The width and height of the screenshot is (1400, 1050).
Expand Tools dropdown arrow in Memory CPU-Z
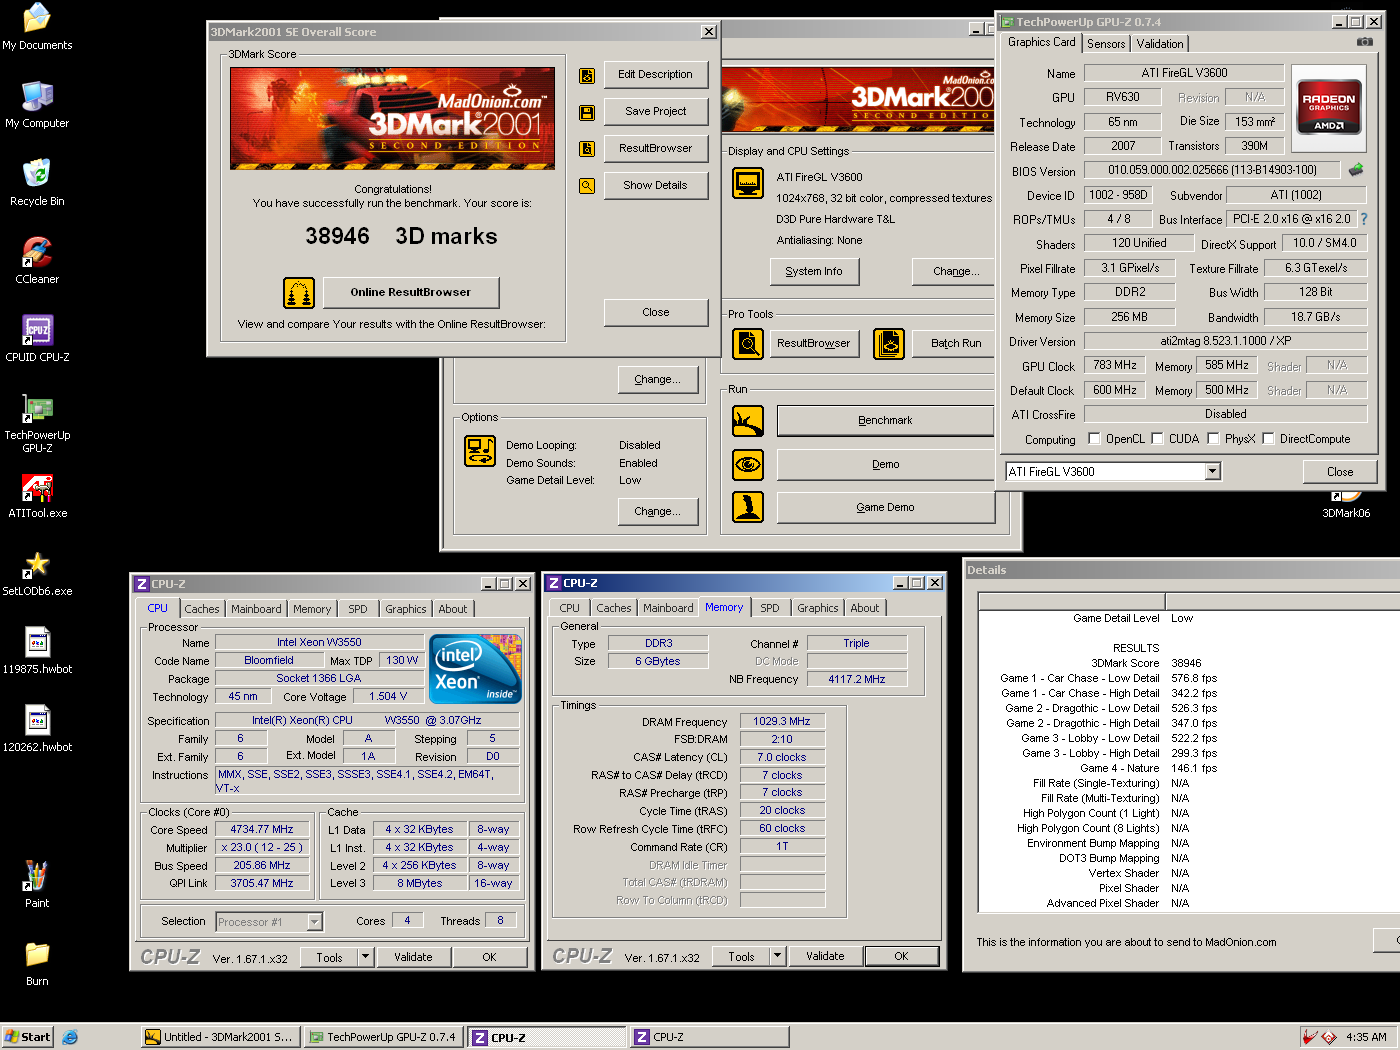click(778, 956)
